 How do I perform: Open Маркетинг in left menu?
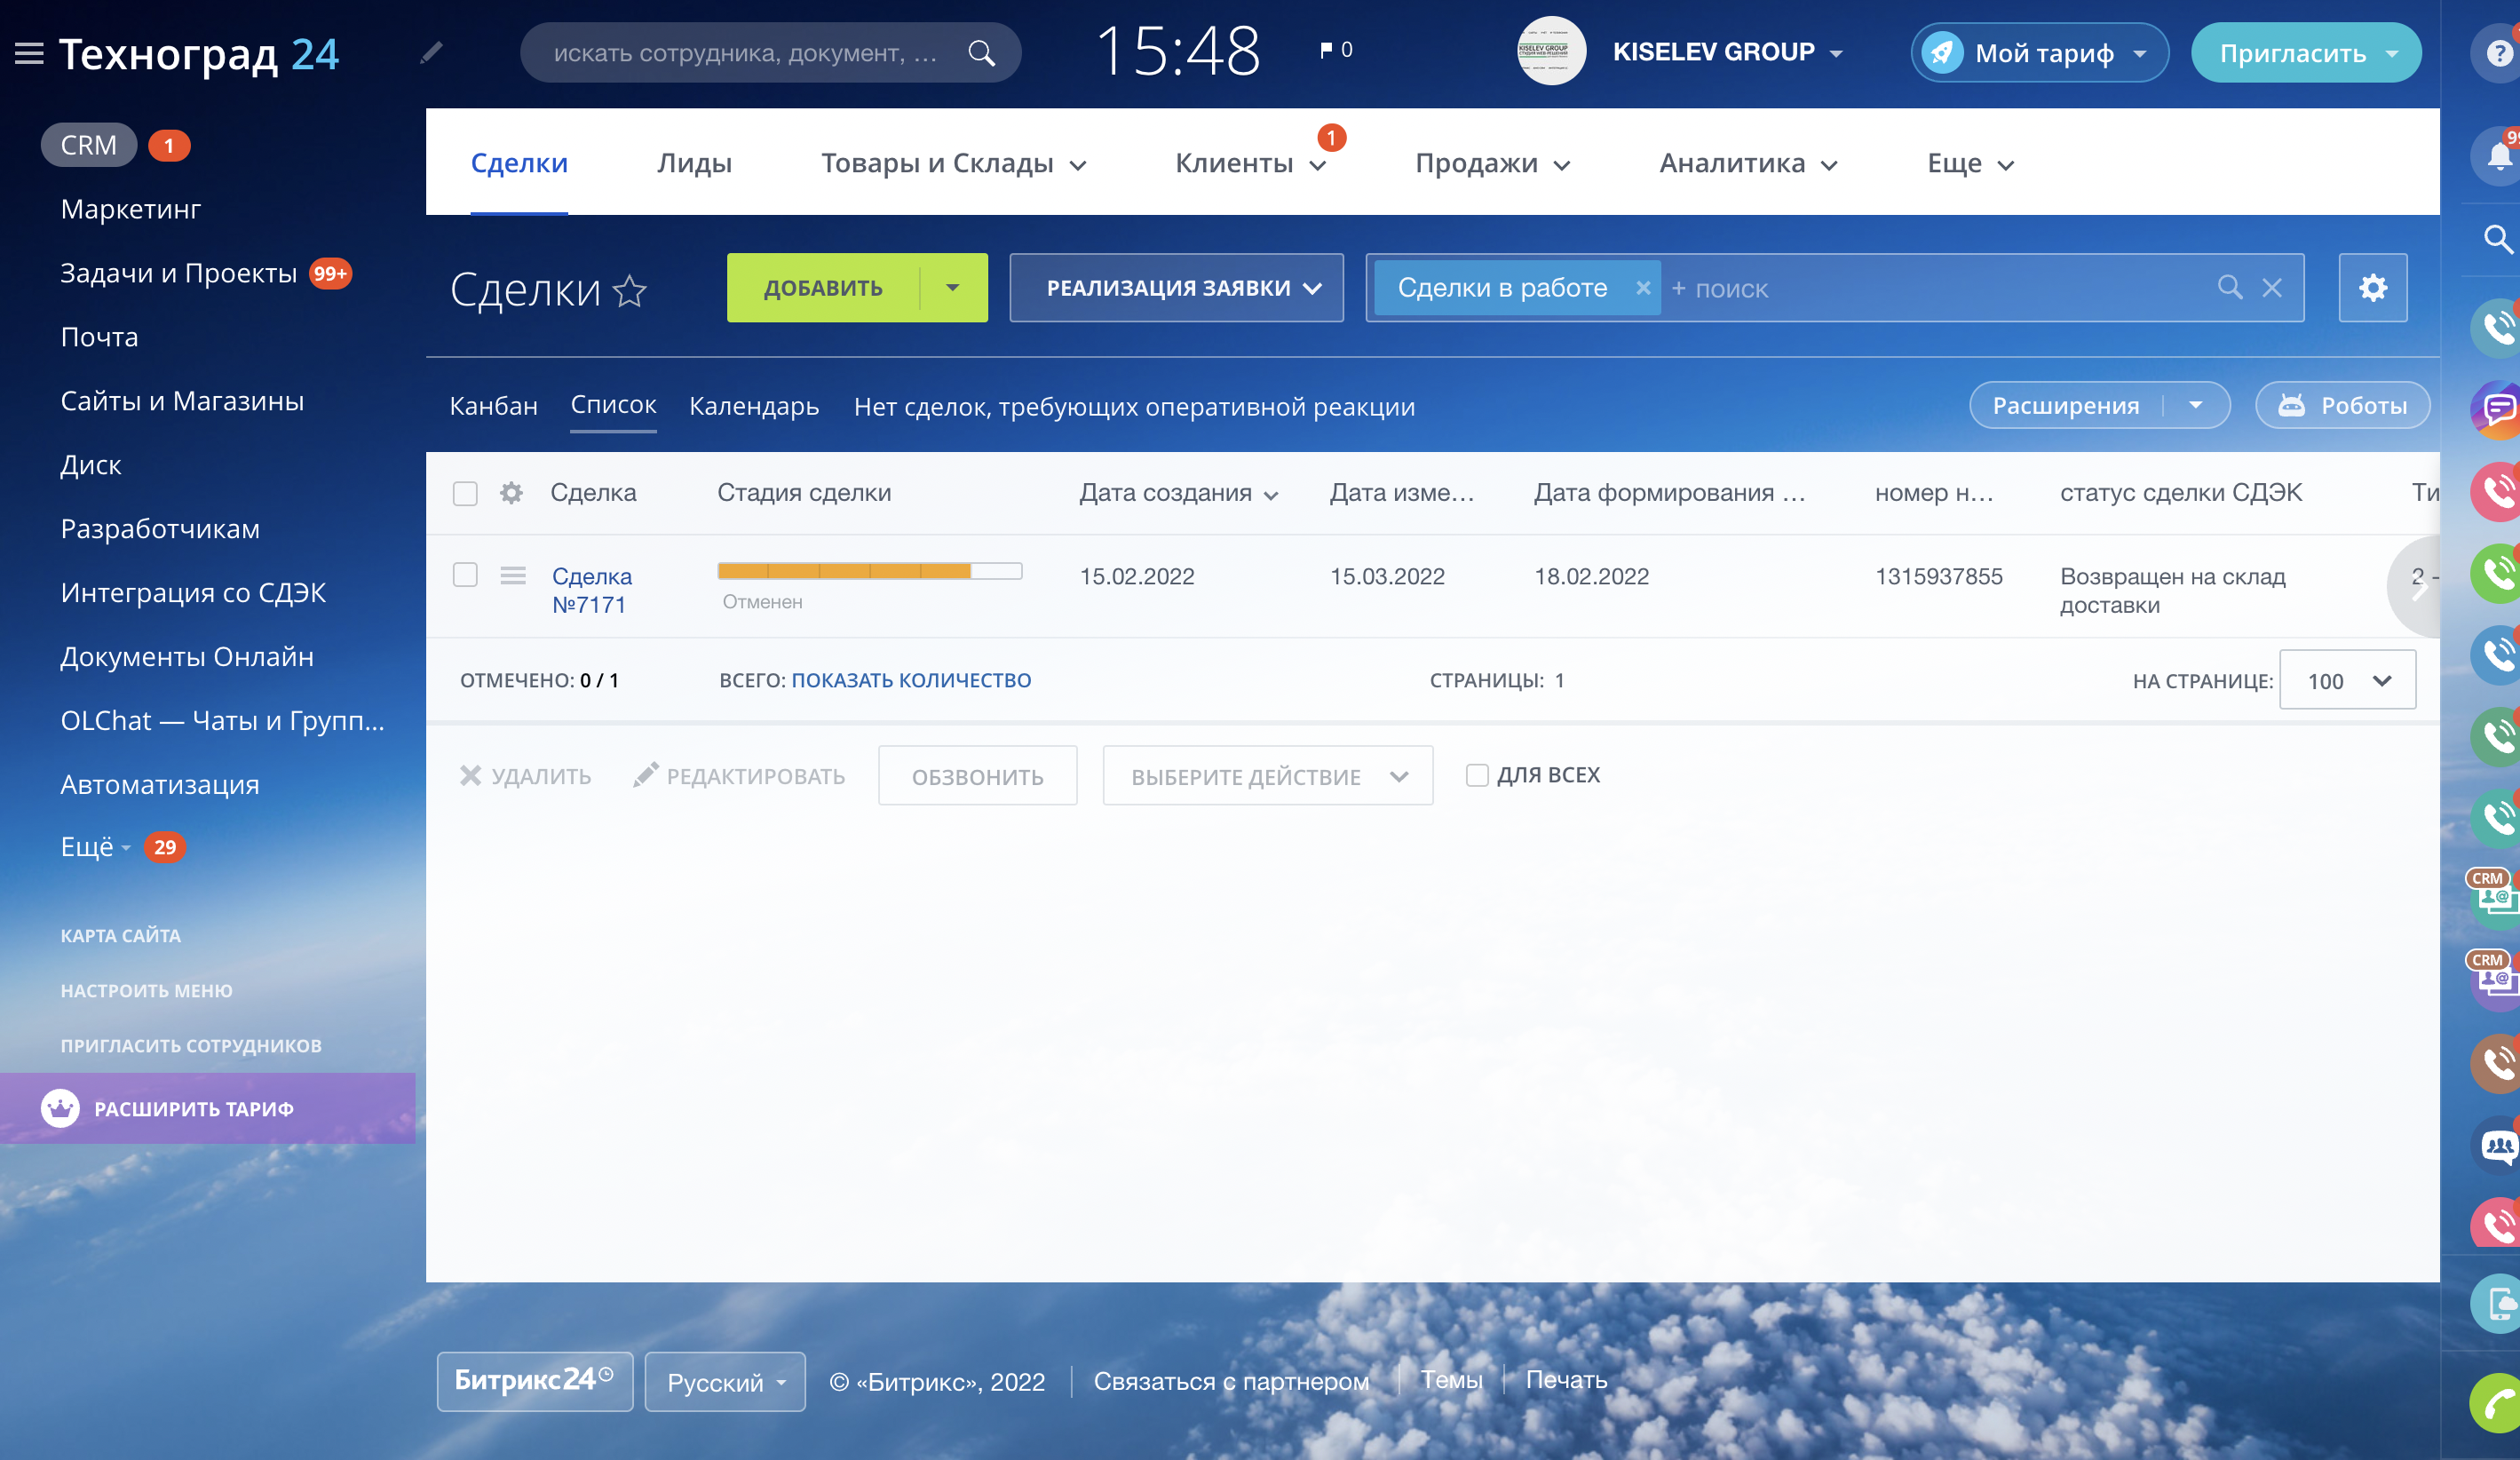coord(131,209)
